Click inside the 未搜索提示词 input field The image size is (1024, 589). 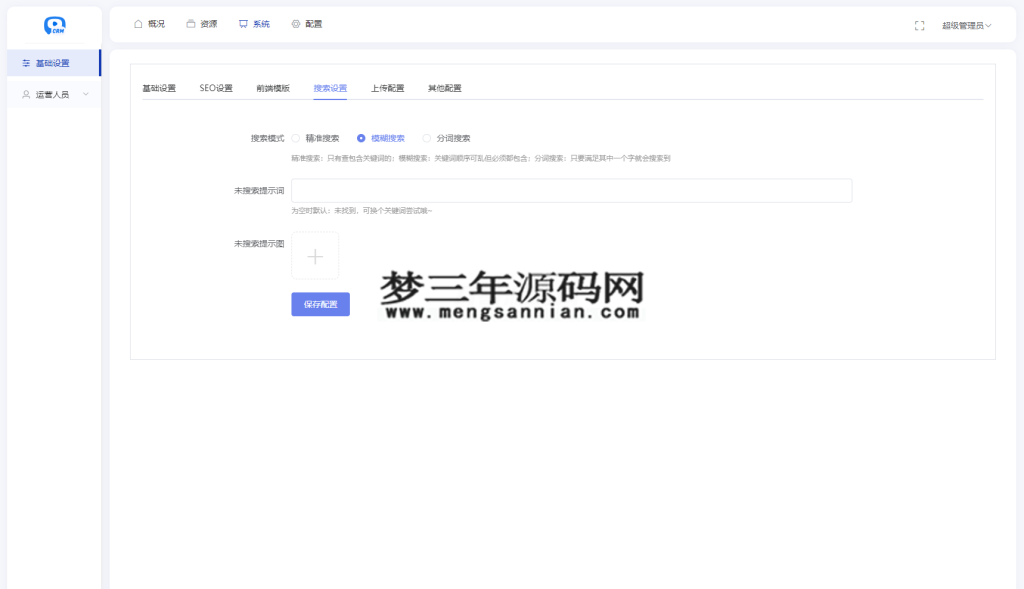(570, 190)
